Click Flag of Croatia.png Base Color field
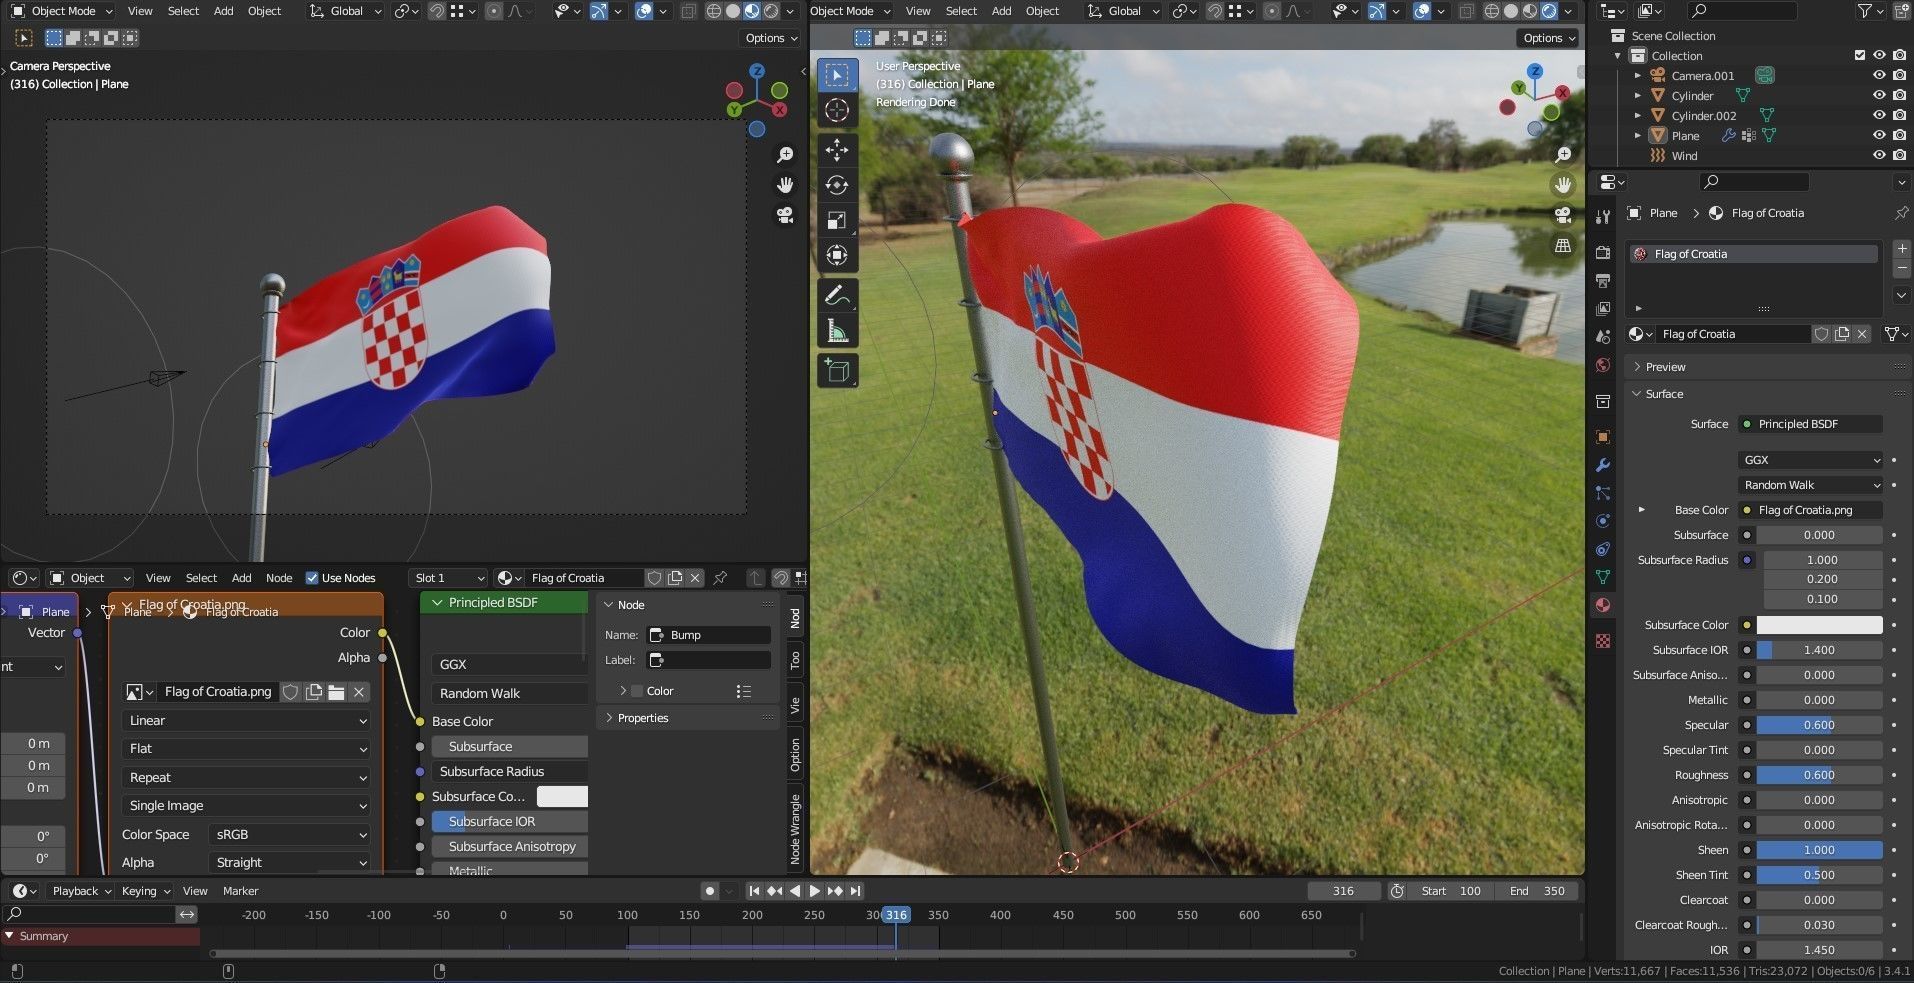This screenshot has height=983, width=1914. pos(1810,510)
